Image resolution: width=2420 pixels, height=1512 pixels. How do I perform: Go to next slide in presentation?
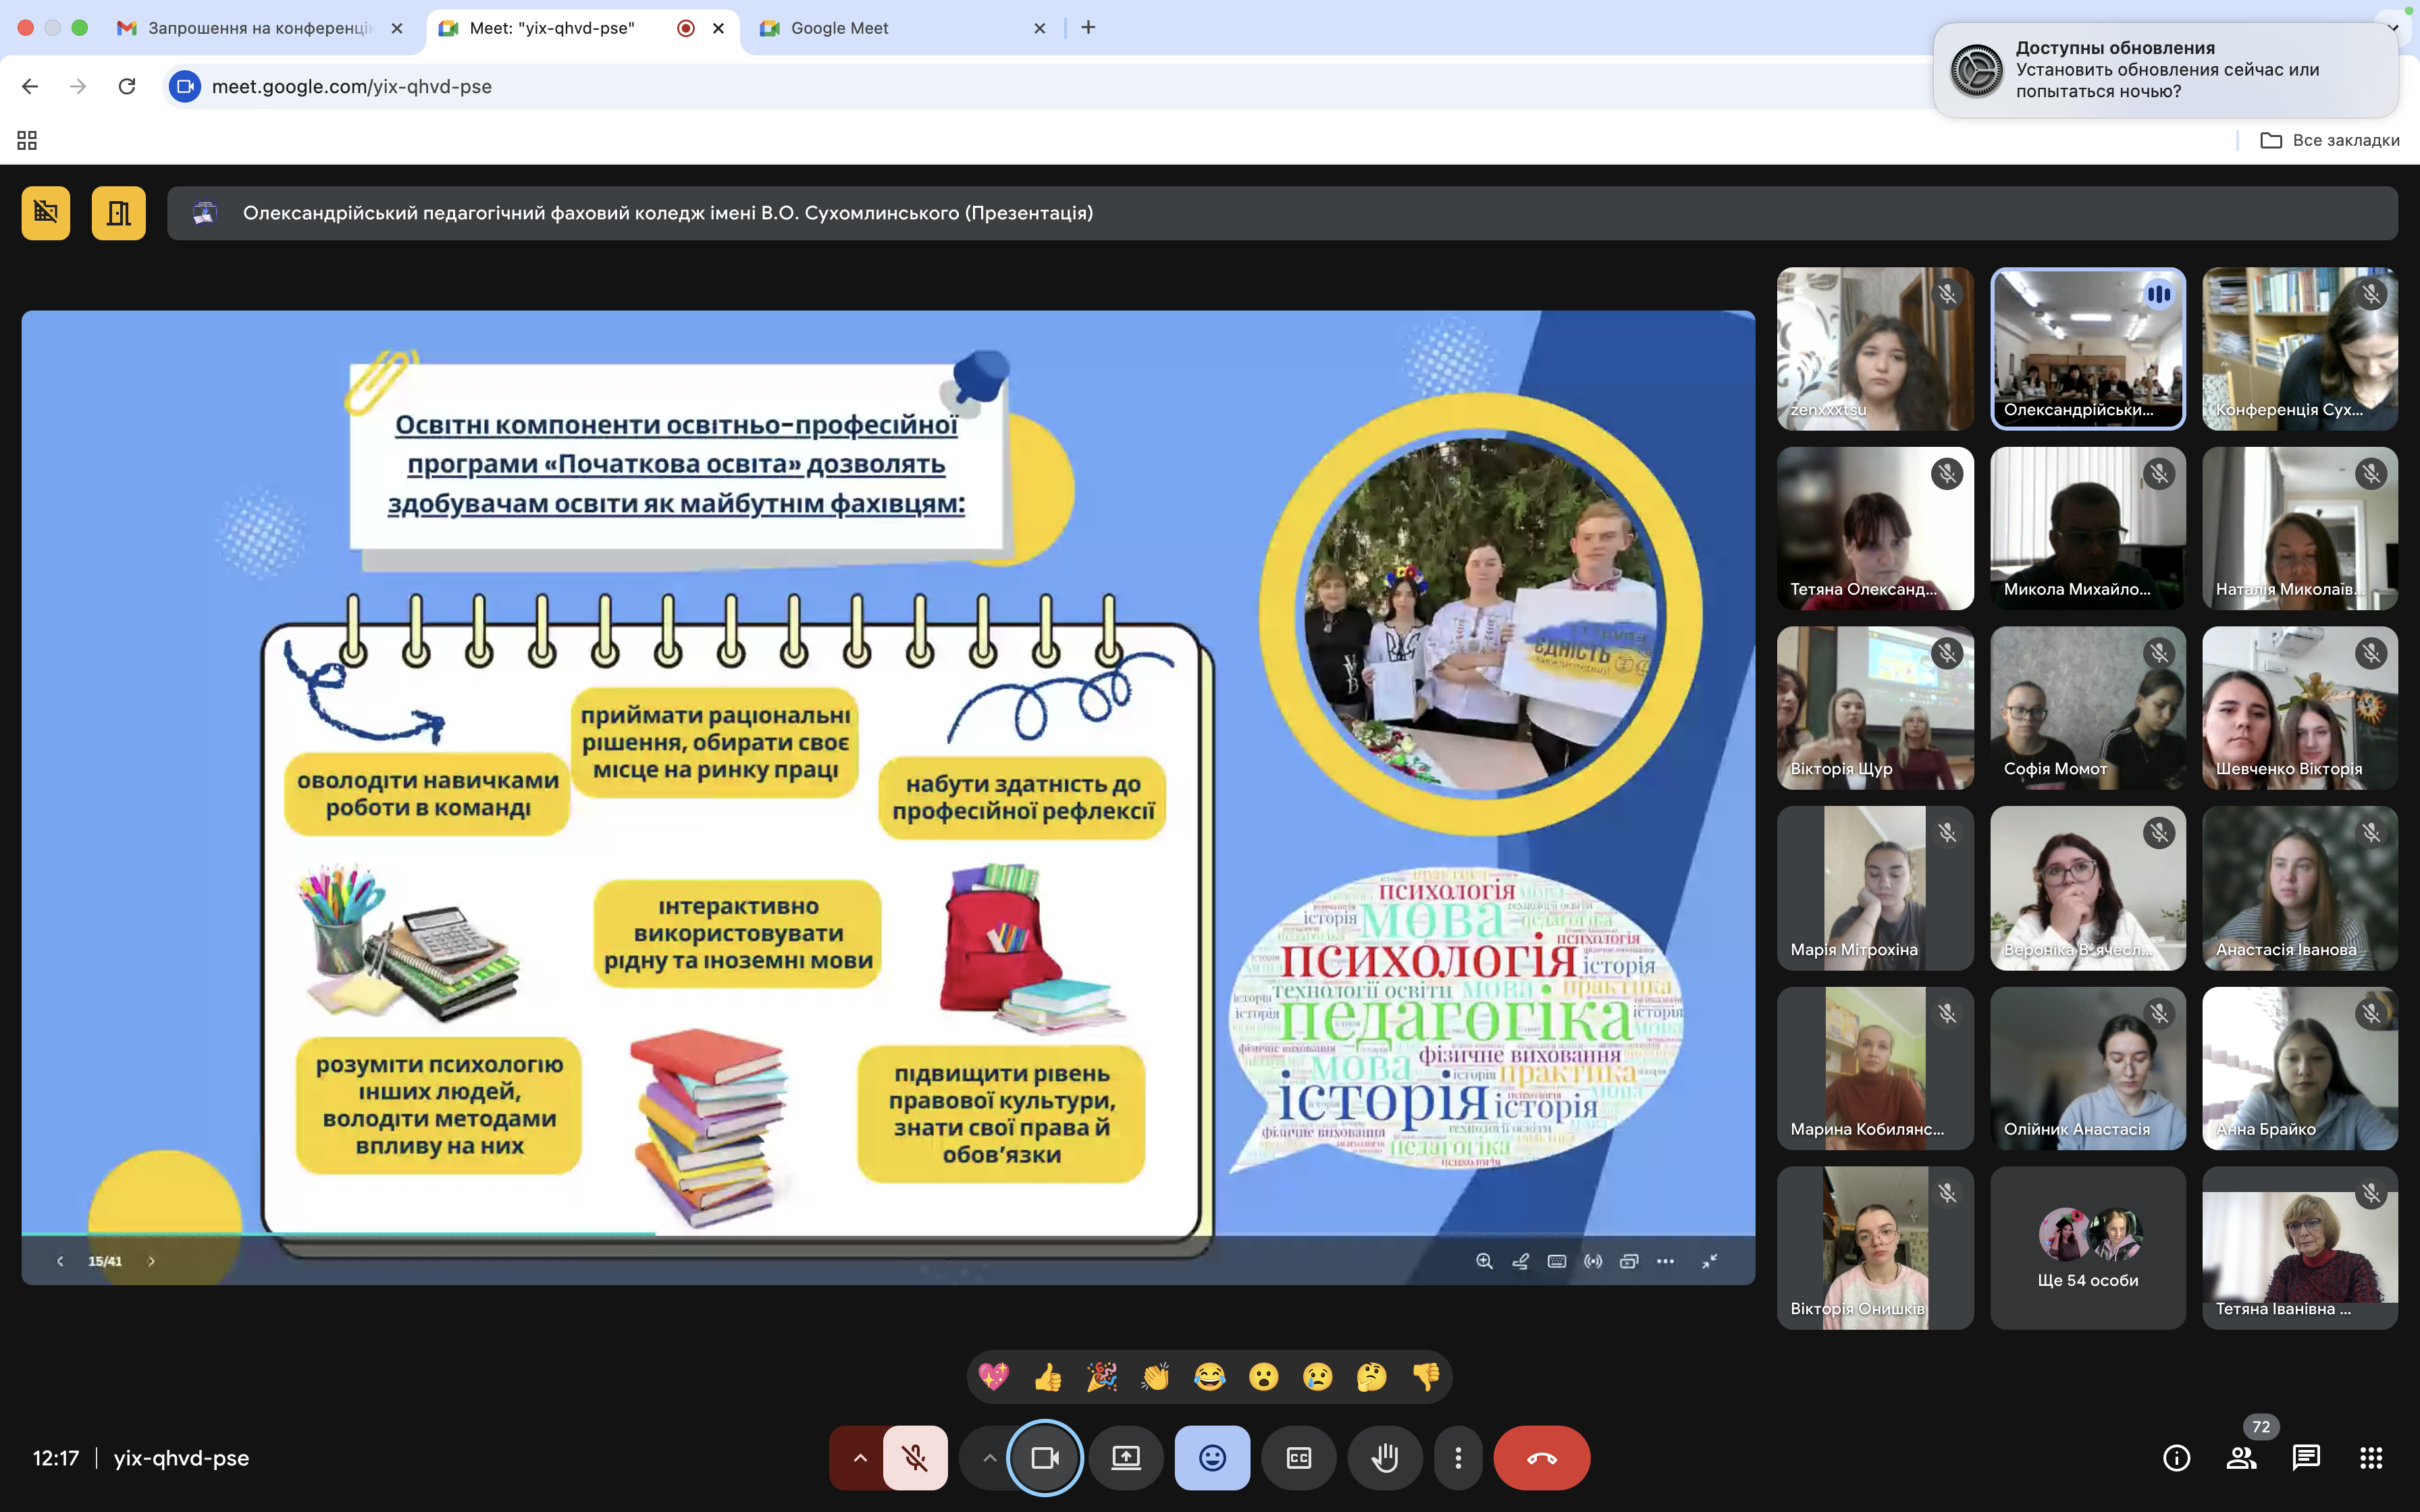[151, 1261]
